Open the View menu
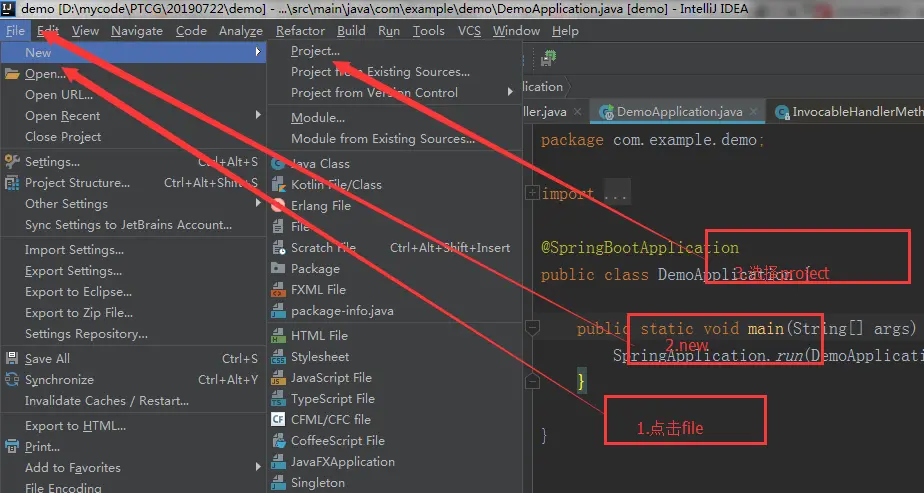This screenshot has width=924, height=493. (85, 31)
